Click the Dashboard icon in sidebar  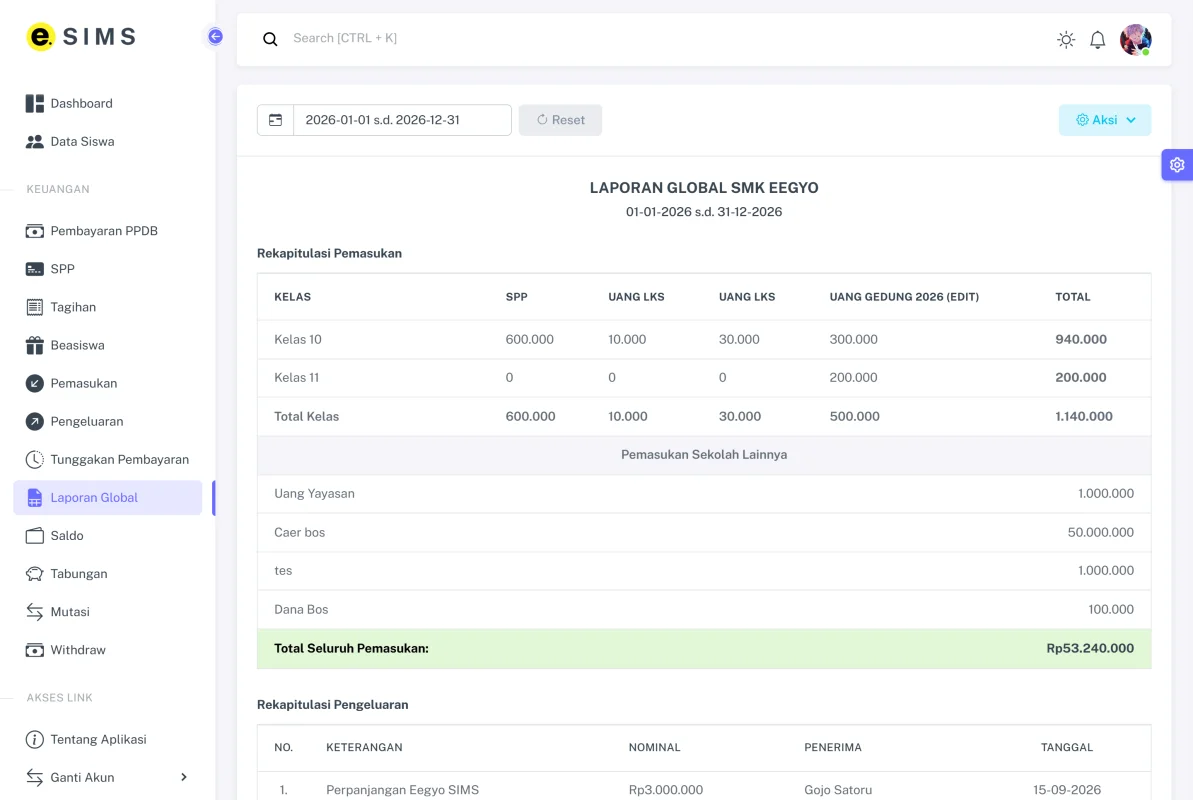(x=34, y=104)
